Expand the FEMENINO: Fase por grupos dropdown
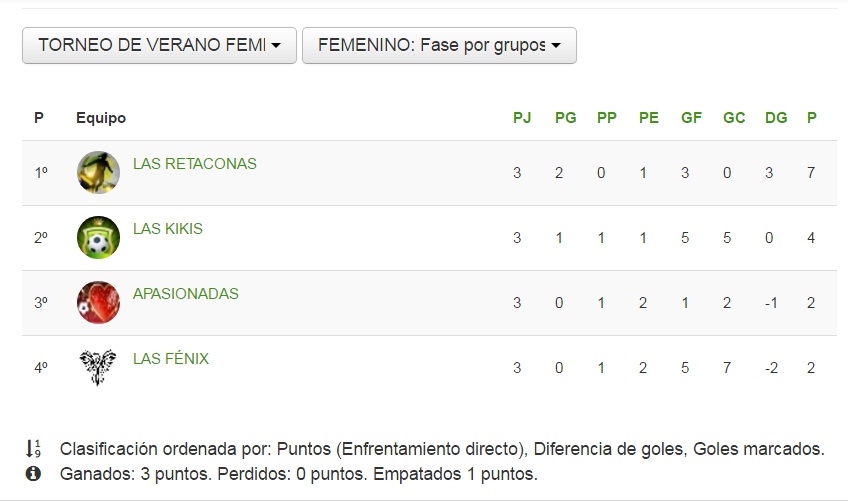This screenshot has width=848, height=501. click(x=439, y=45)
